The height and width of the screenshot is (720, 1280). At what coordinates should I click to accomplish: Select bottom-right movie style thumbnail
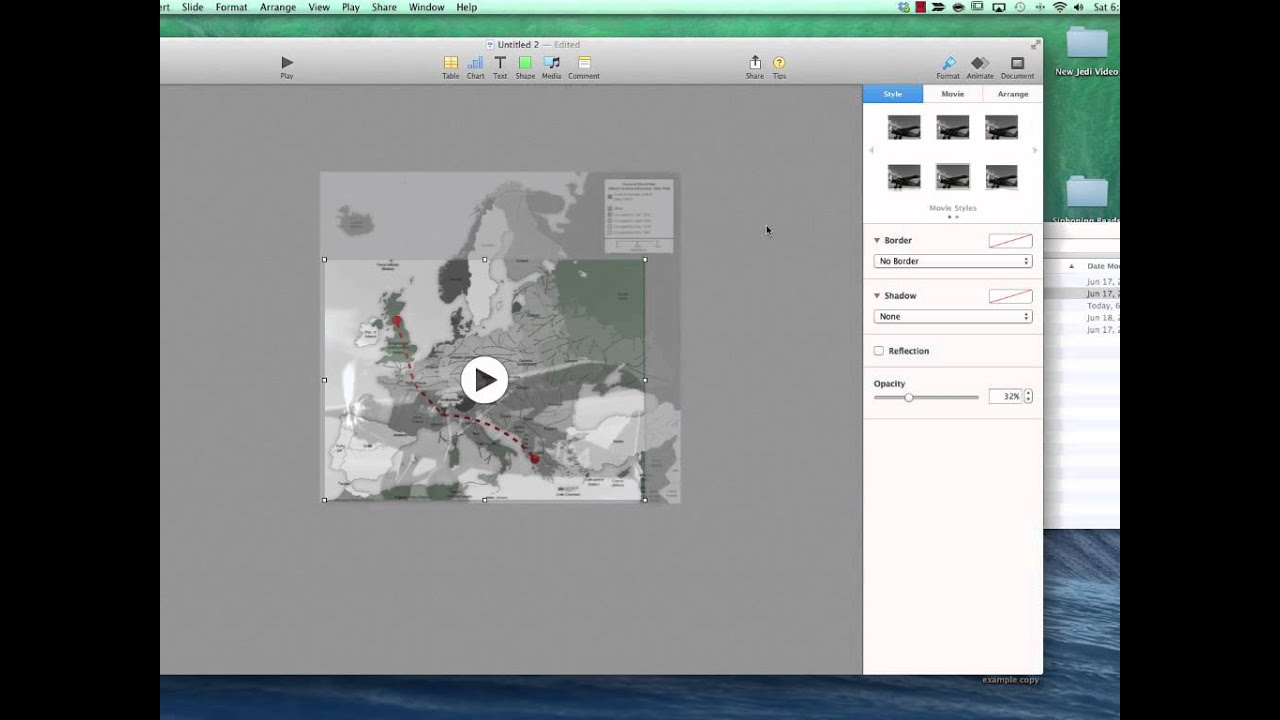pyautogui.click(x=1001, y=177)
